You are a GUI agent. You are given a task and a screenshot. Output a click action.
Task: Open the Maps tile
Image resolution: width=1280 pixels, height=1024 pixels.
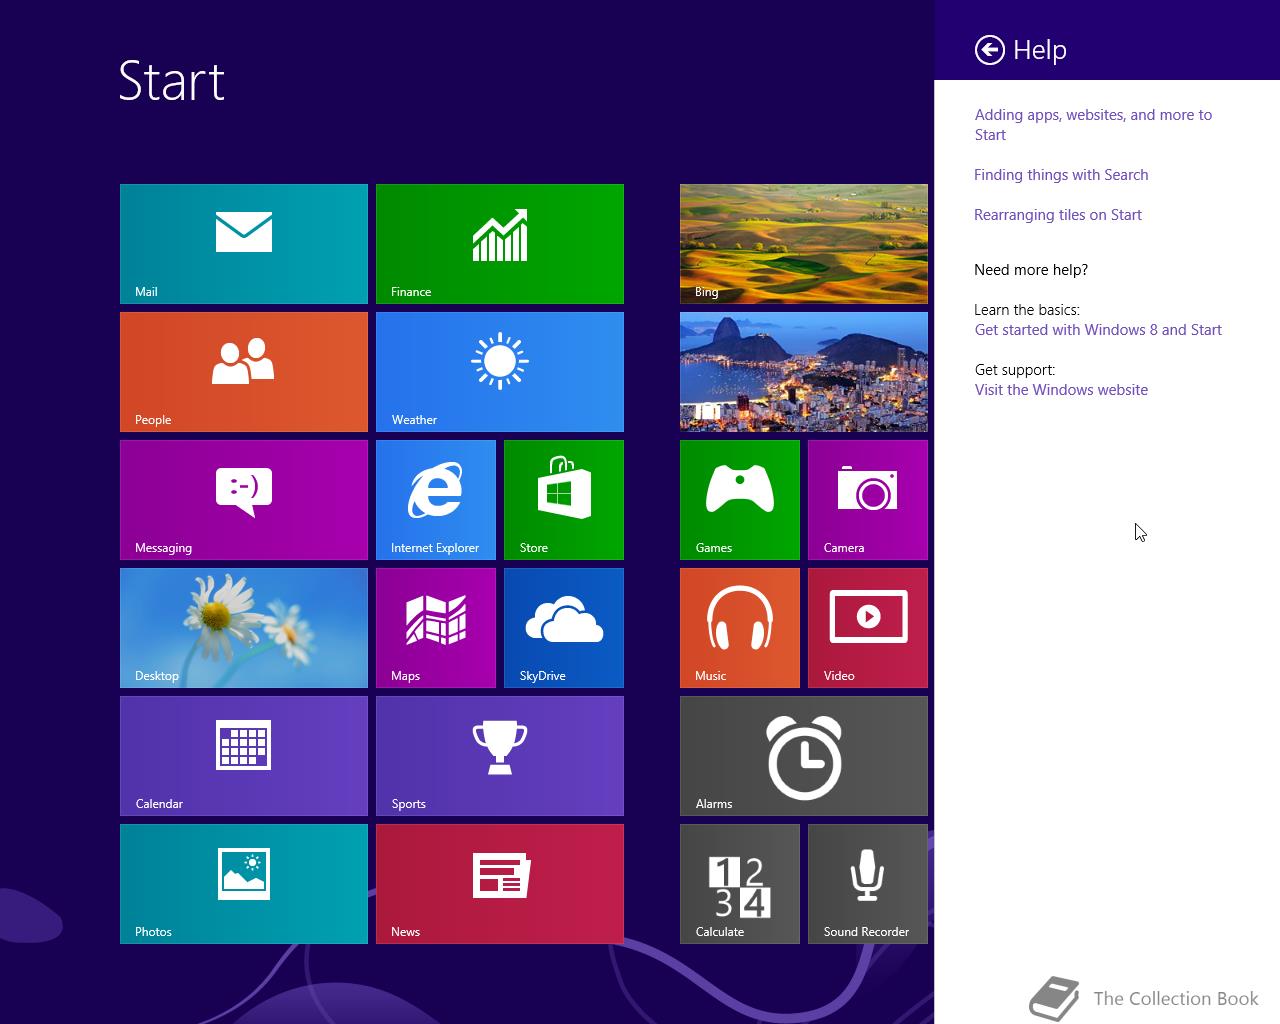pos(436,628)
